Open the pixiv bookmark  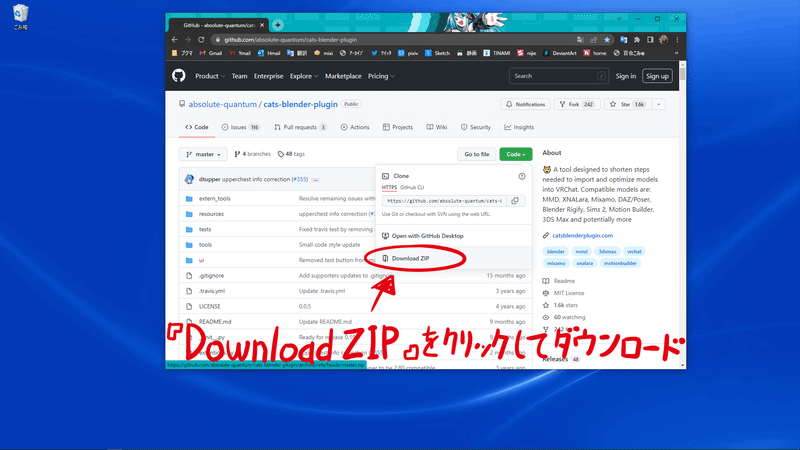(408, 53)
